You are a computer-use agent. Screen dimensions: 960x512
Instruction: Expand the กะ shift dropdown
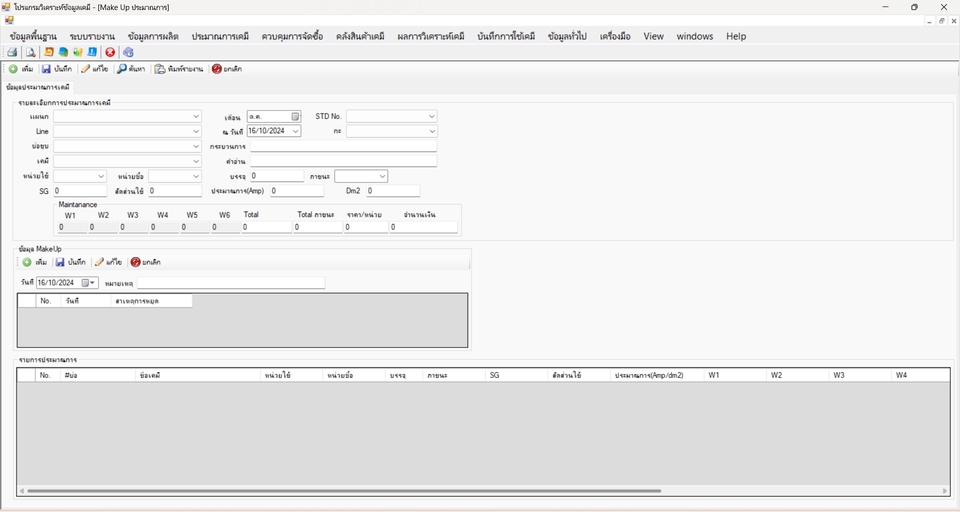point(432,131)
